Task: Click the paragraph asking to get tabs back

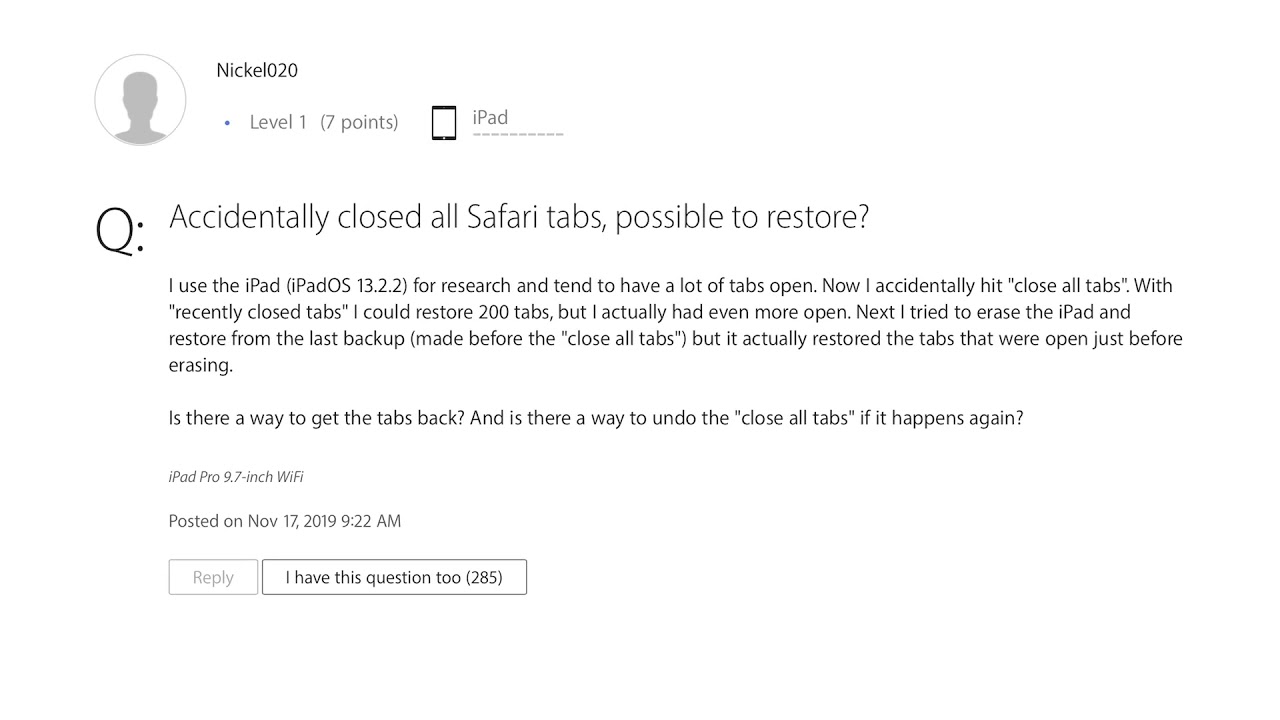Action: (596, 418)
